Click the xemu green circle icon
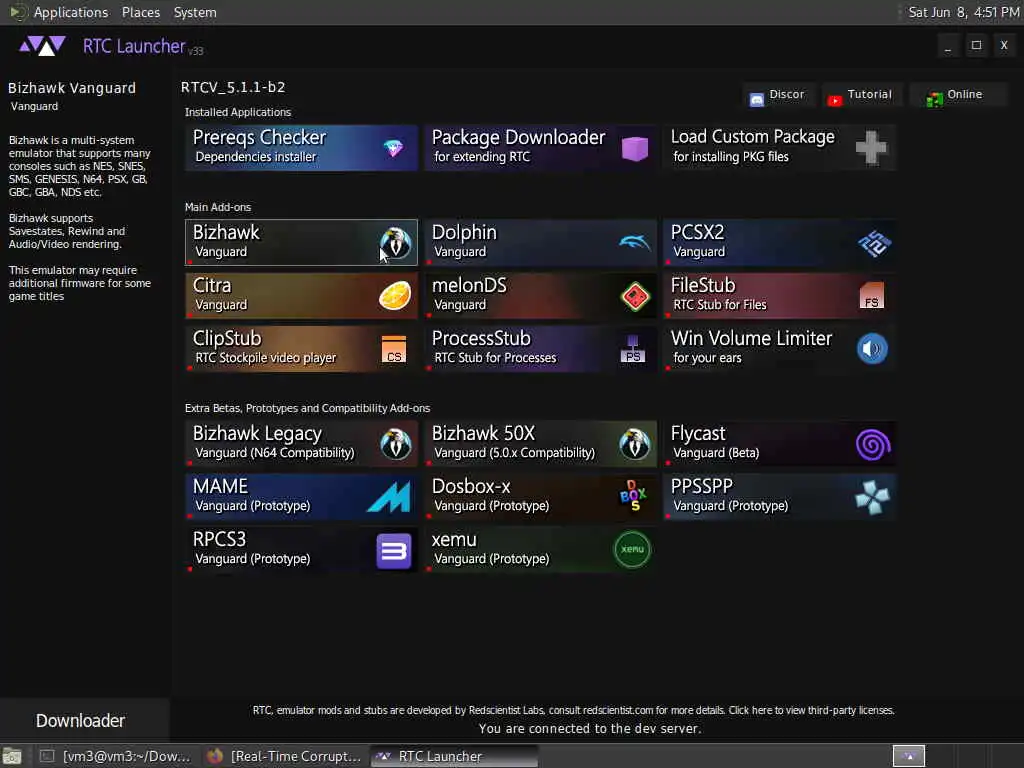 [x=632, y=550]
